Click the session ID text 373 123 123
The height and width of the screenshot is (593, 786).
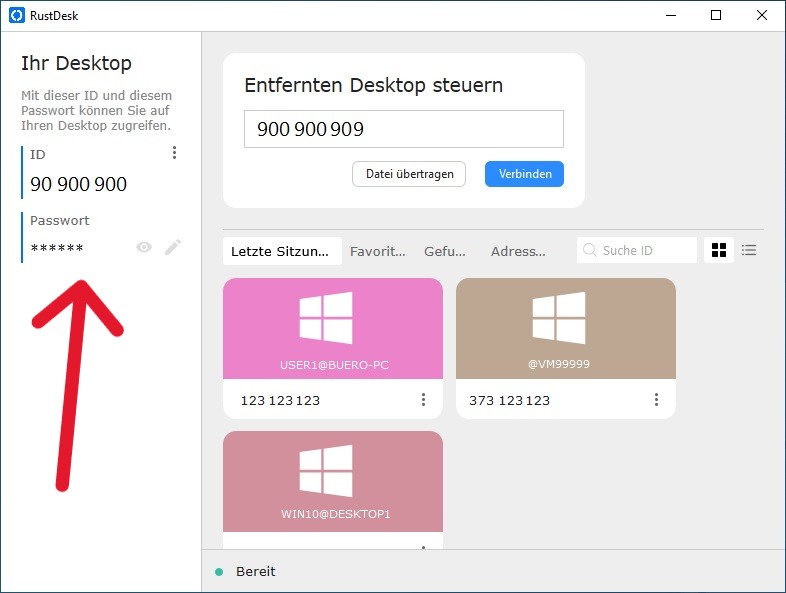click(509, 401)
